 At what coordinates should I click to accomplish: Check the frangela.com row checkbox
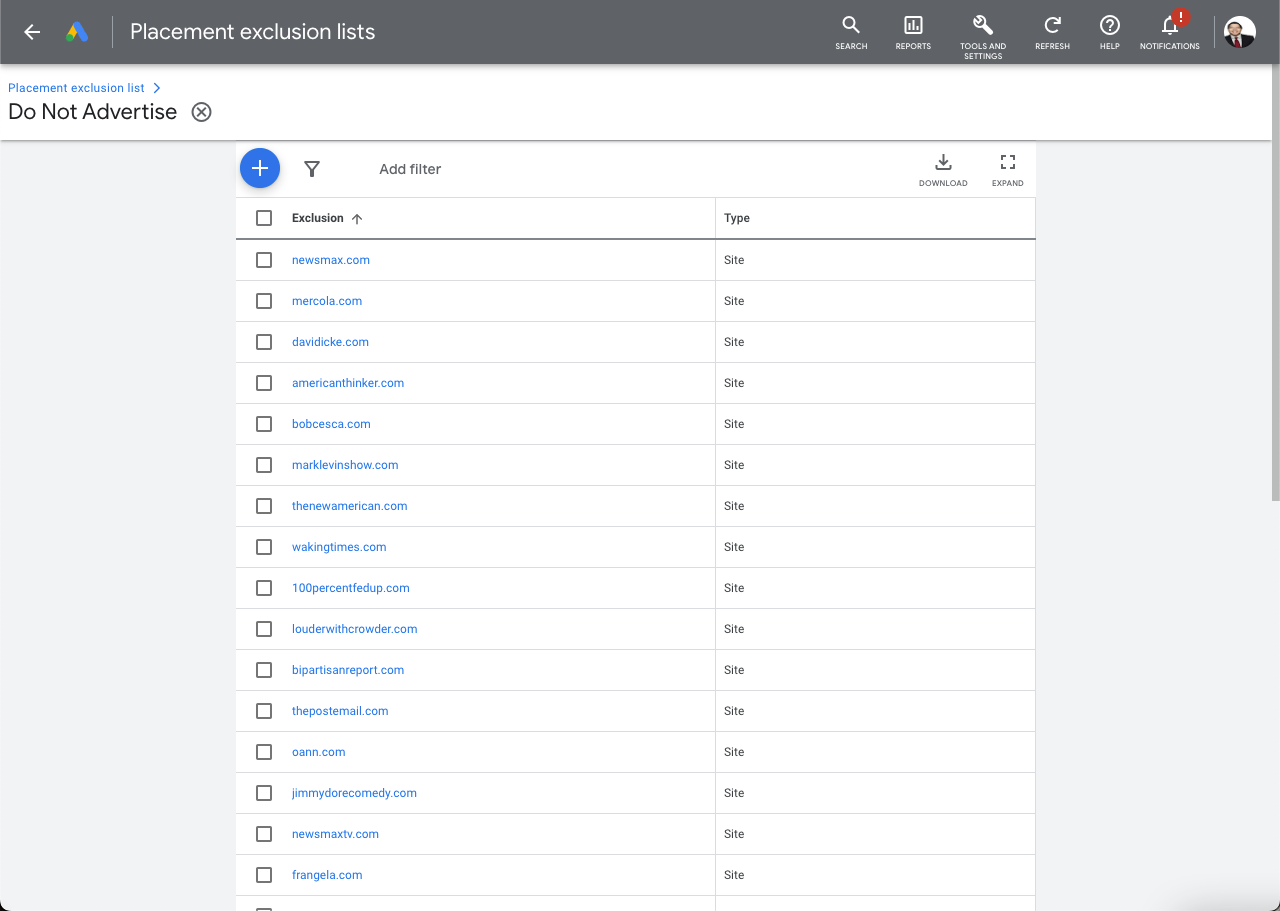(x=264, y=875)
